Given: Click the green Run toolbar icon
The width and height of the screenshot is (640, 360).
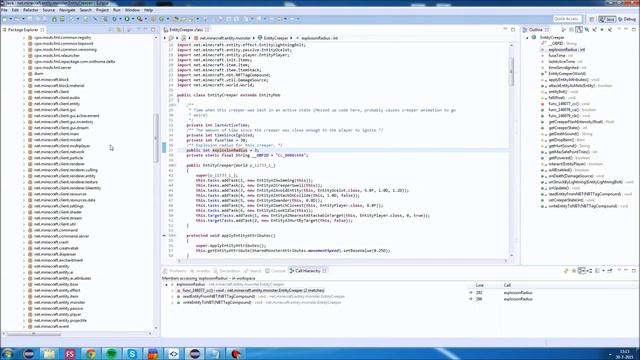Looking at the screenshot, I should (x=127, y=19).
